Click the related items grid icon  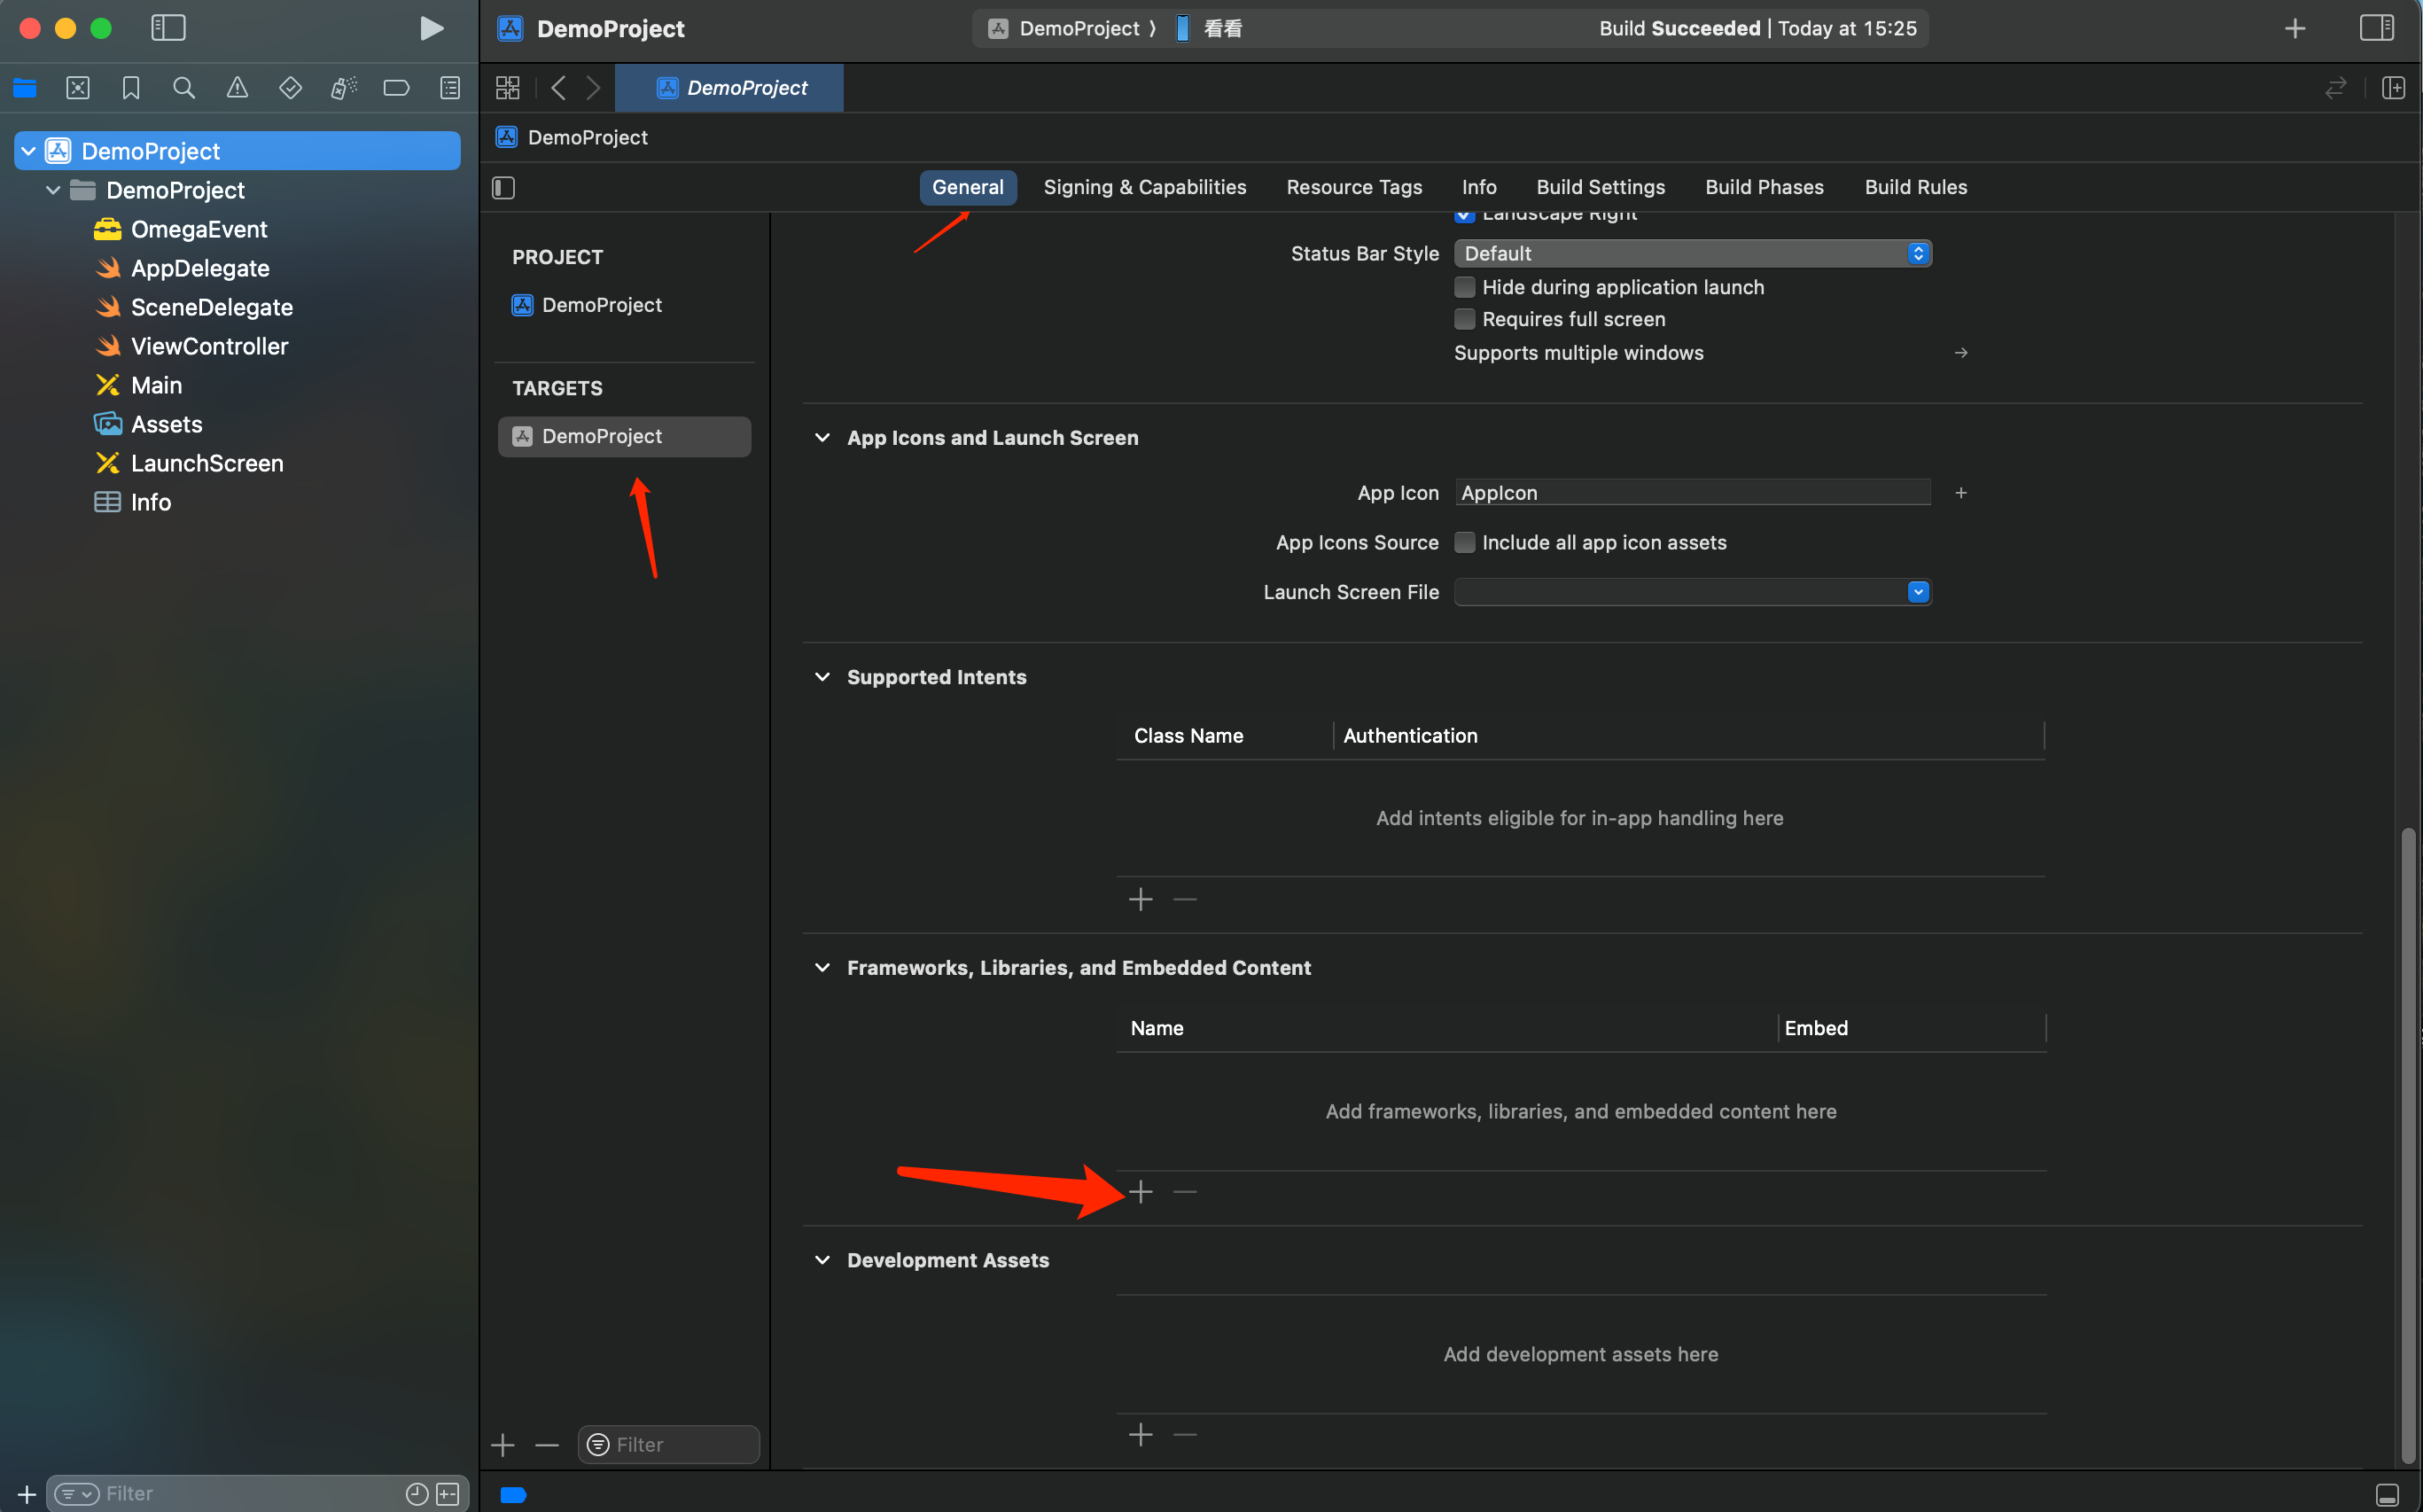point(508,88)
